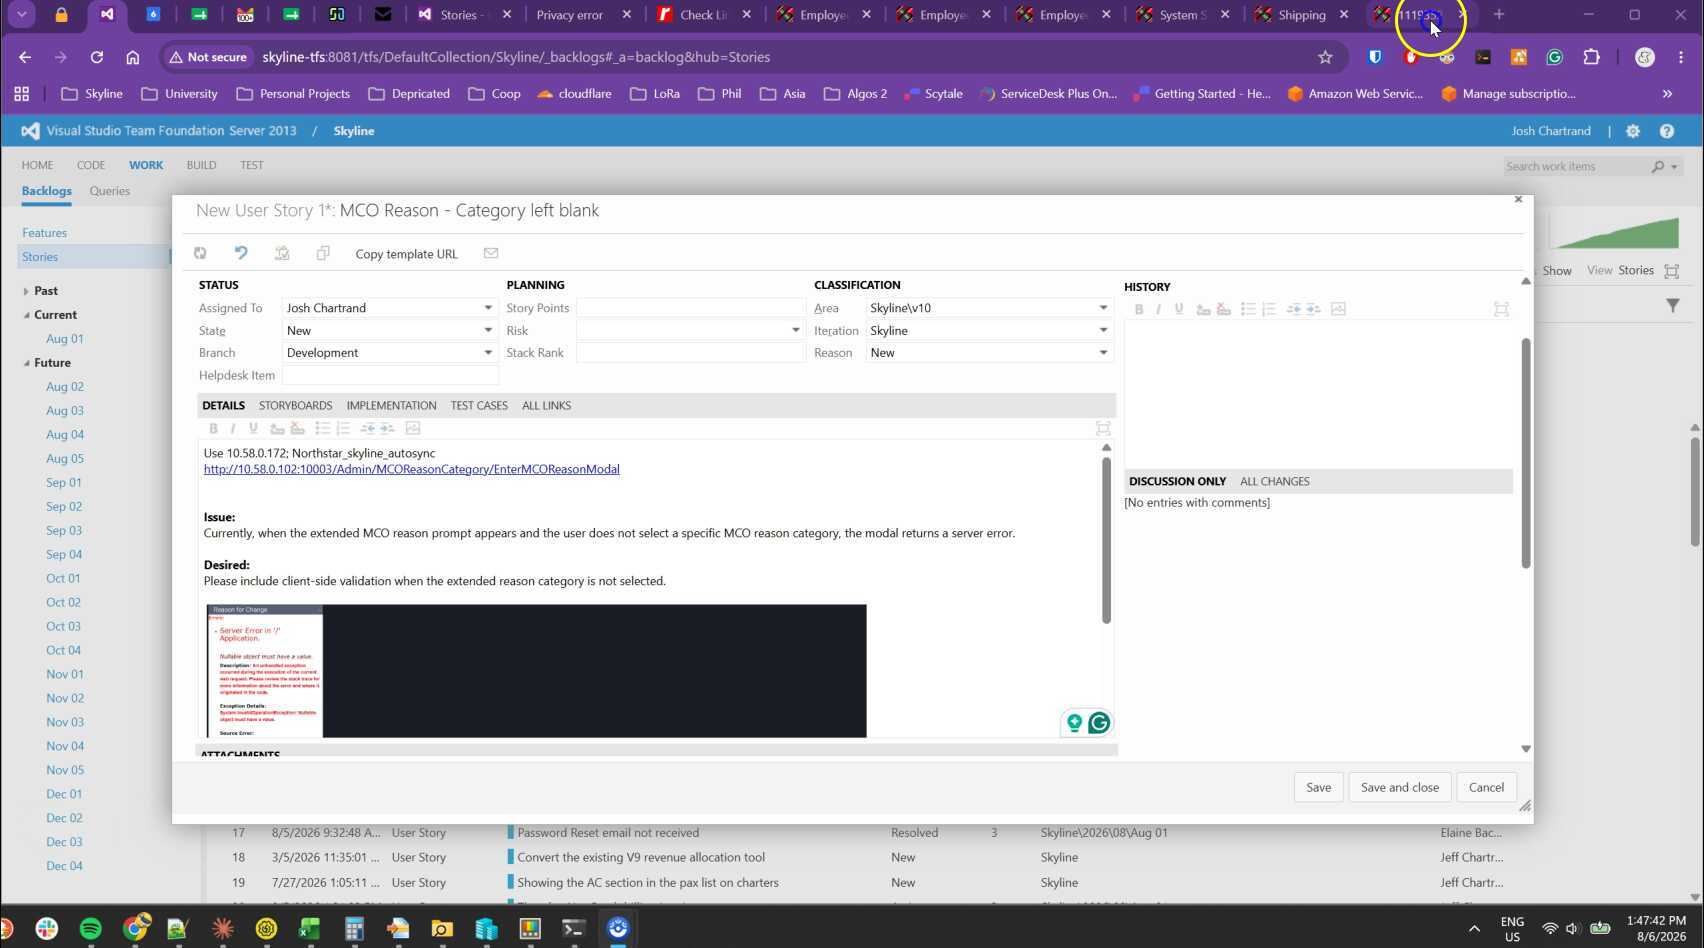1704x948 pixels.
Task: Toggle italic in the History editor toolbar
Action: tap(1159, 309)
